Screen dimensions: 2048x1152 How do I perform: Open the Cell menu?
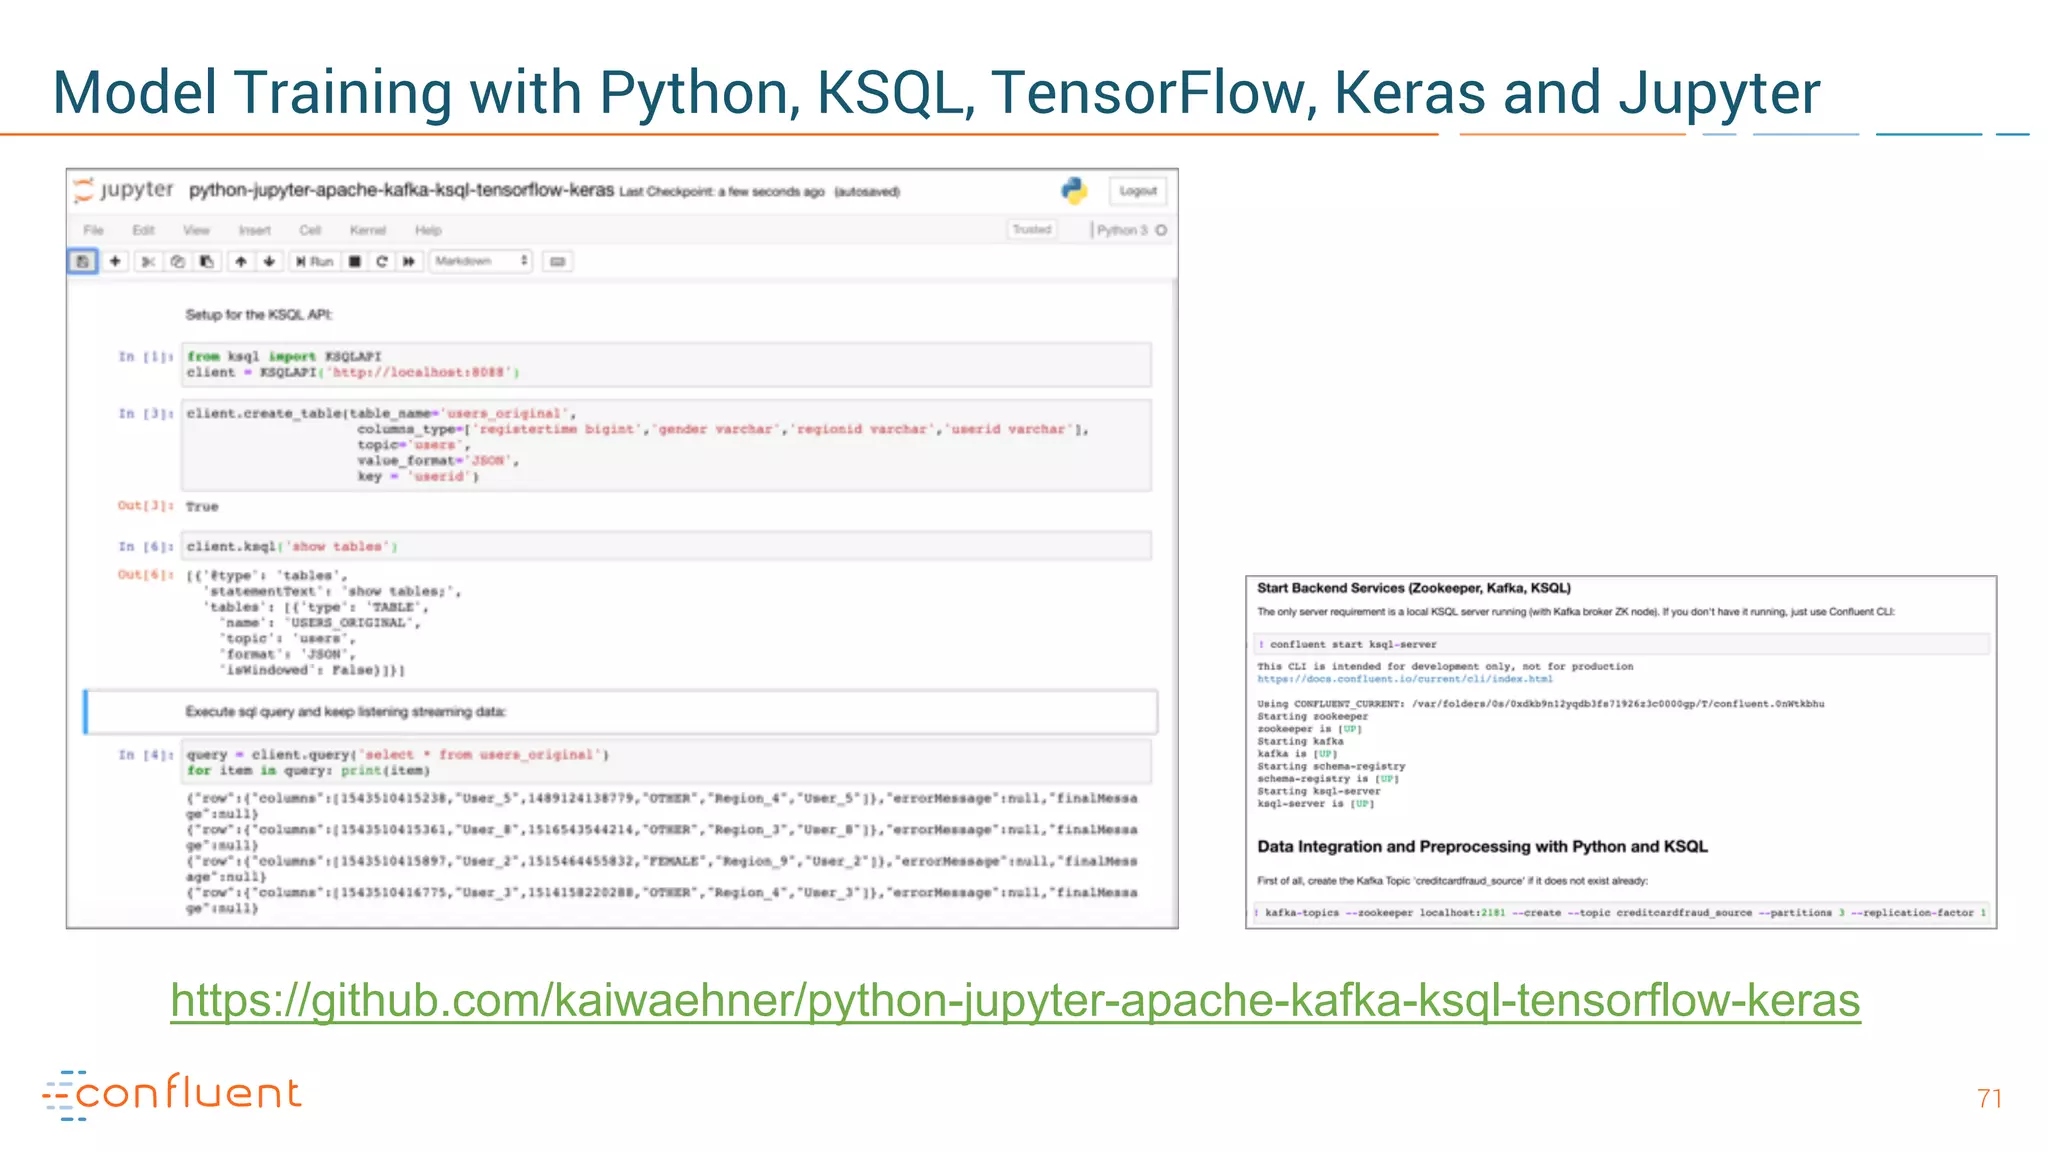click(310, 230)
